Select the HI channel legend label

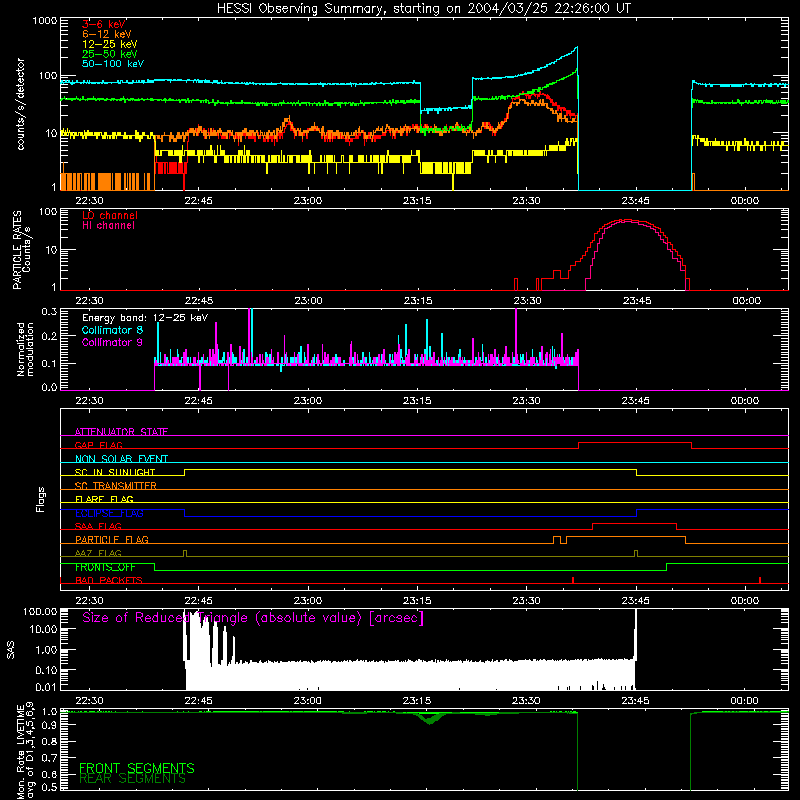[x=108, y=226]
